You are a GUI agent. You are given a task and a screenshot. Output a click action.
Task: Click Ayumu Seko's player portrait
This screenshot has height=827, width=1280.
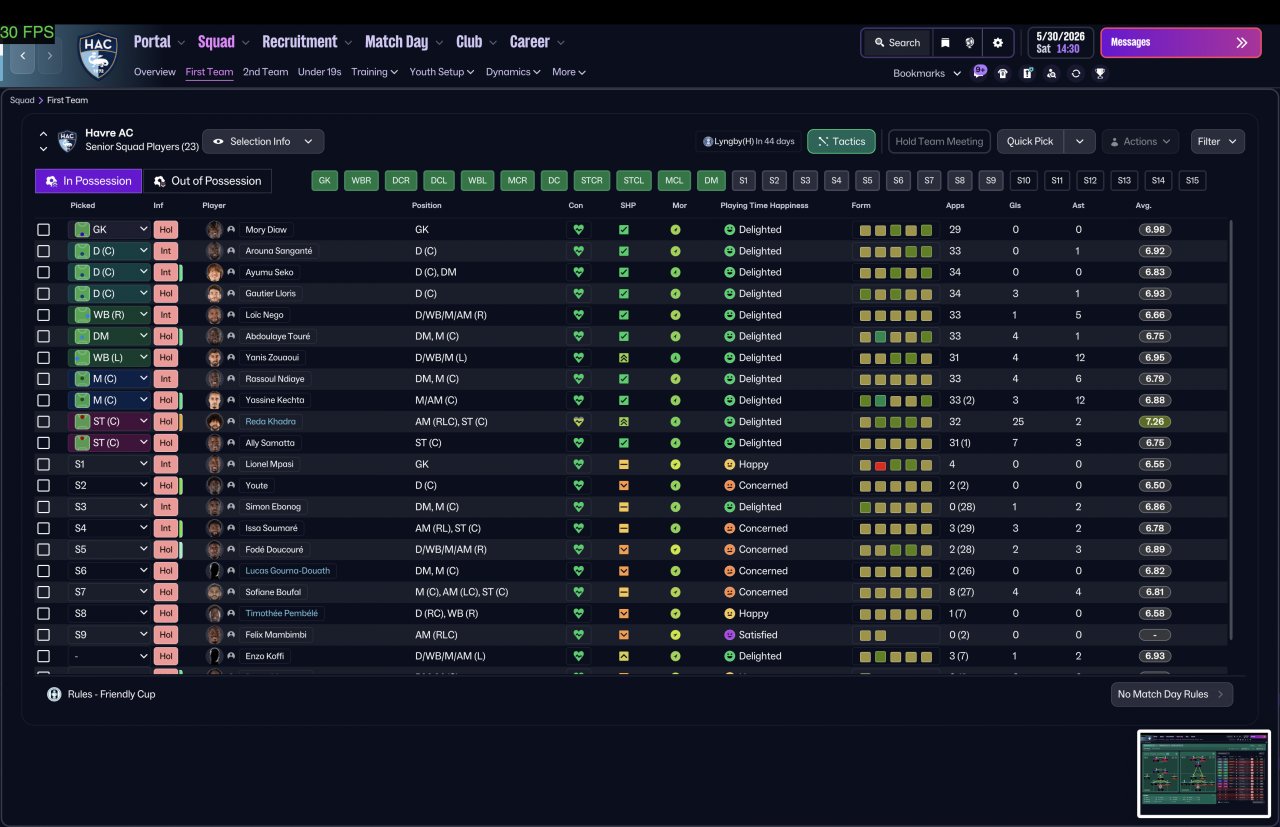click(214, 272)
